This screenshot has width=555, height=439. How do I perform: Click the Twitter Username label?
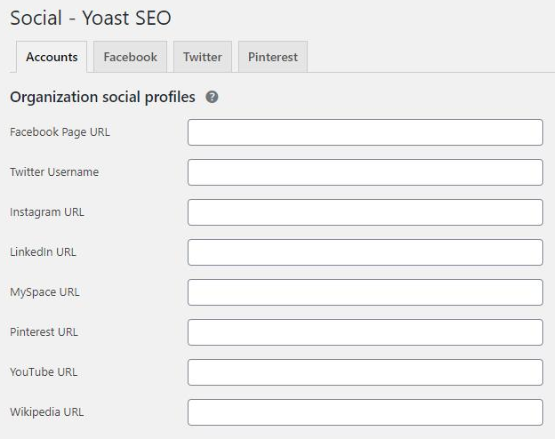pyautogui.click(x=54, y=172)
